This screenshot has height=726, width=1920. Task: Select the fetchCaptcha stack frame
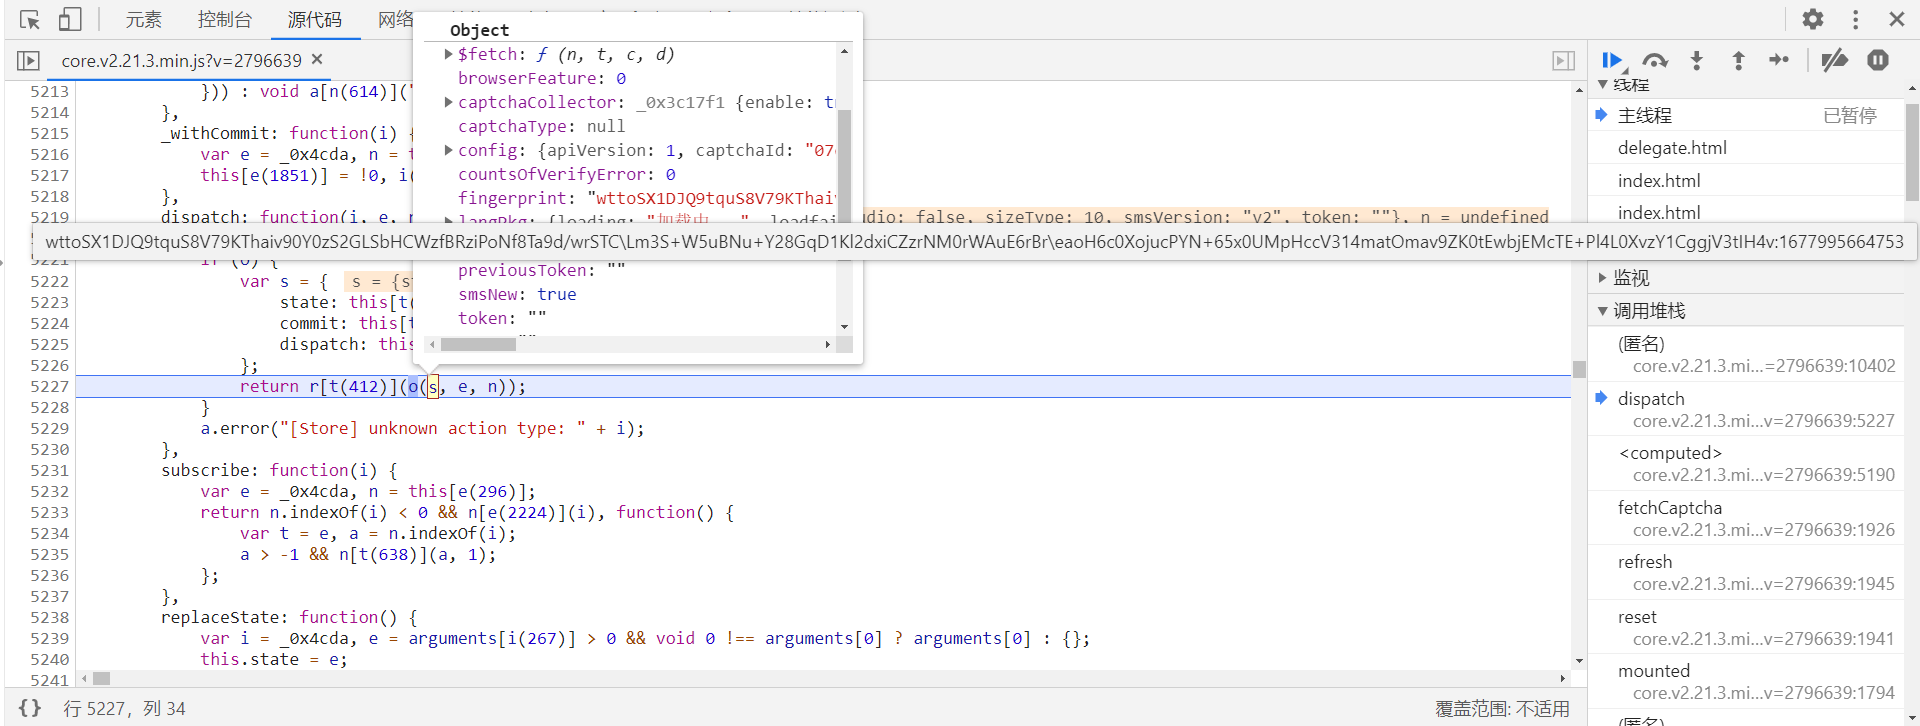(x=1746, y=519)
